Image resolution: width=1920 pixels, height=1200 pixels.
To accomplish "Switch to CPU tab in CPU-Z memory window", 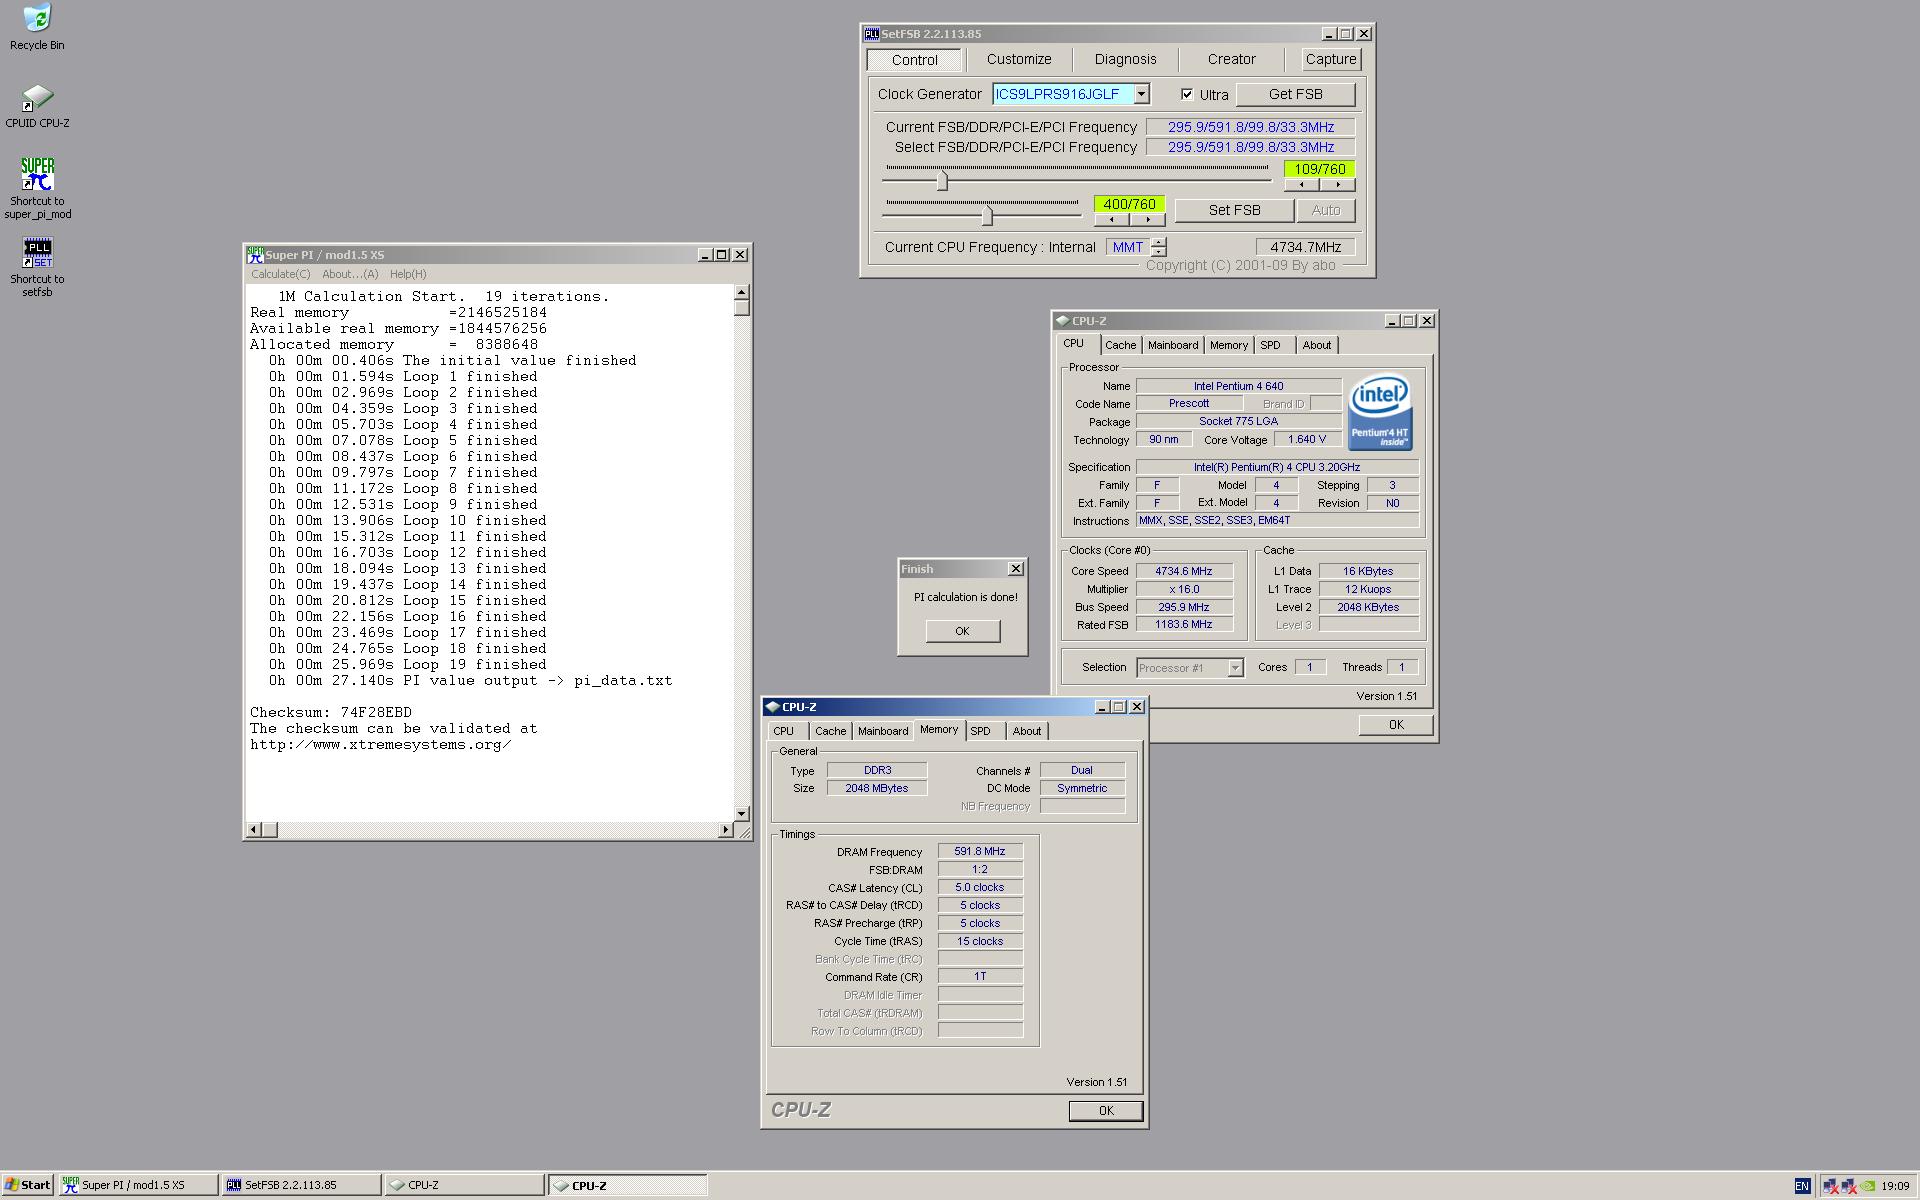I will pos(783,731).
